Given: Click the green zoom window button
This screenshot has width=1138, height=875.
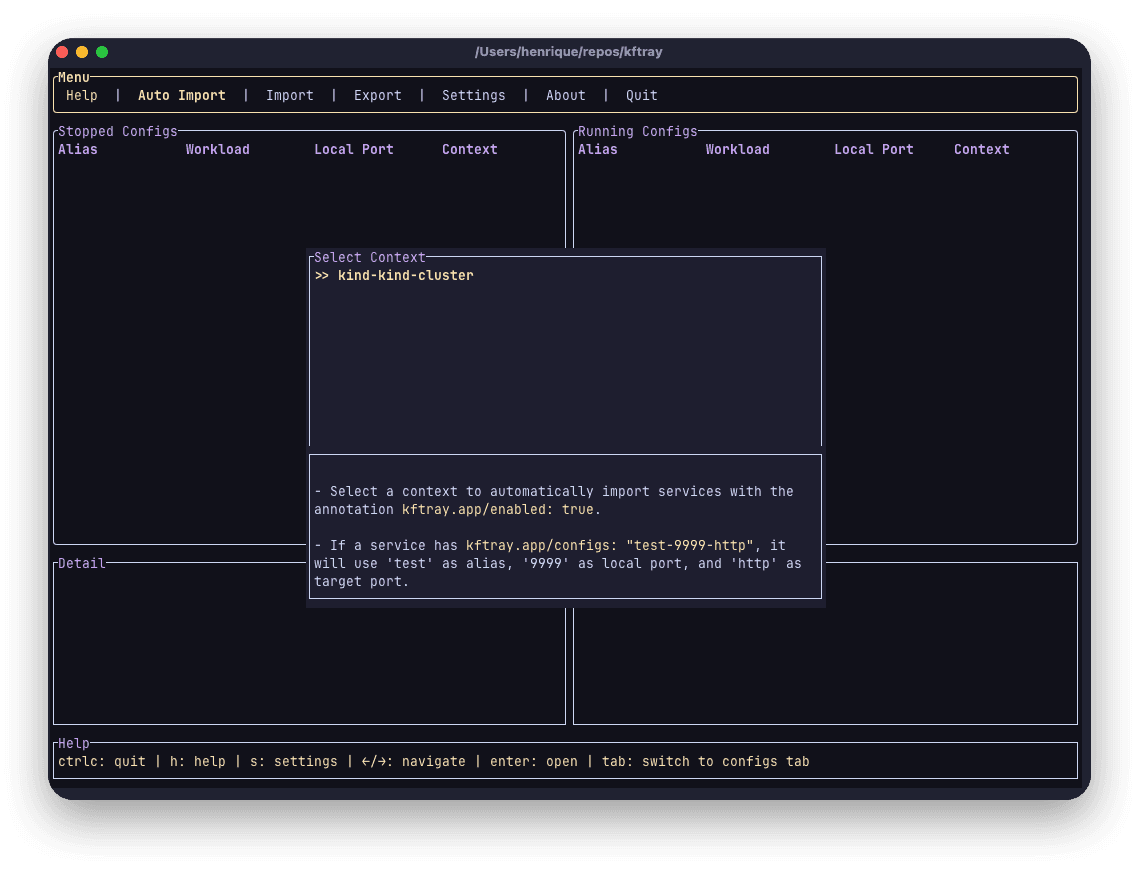Looking at the screenshot, I should point(102,52).
